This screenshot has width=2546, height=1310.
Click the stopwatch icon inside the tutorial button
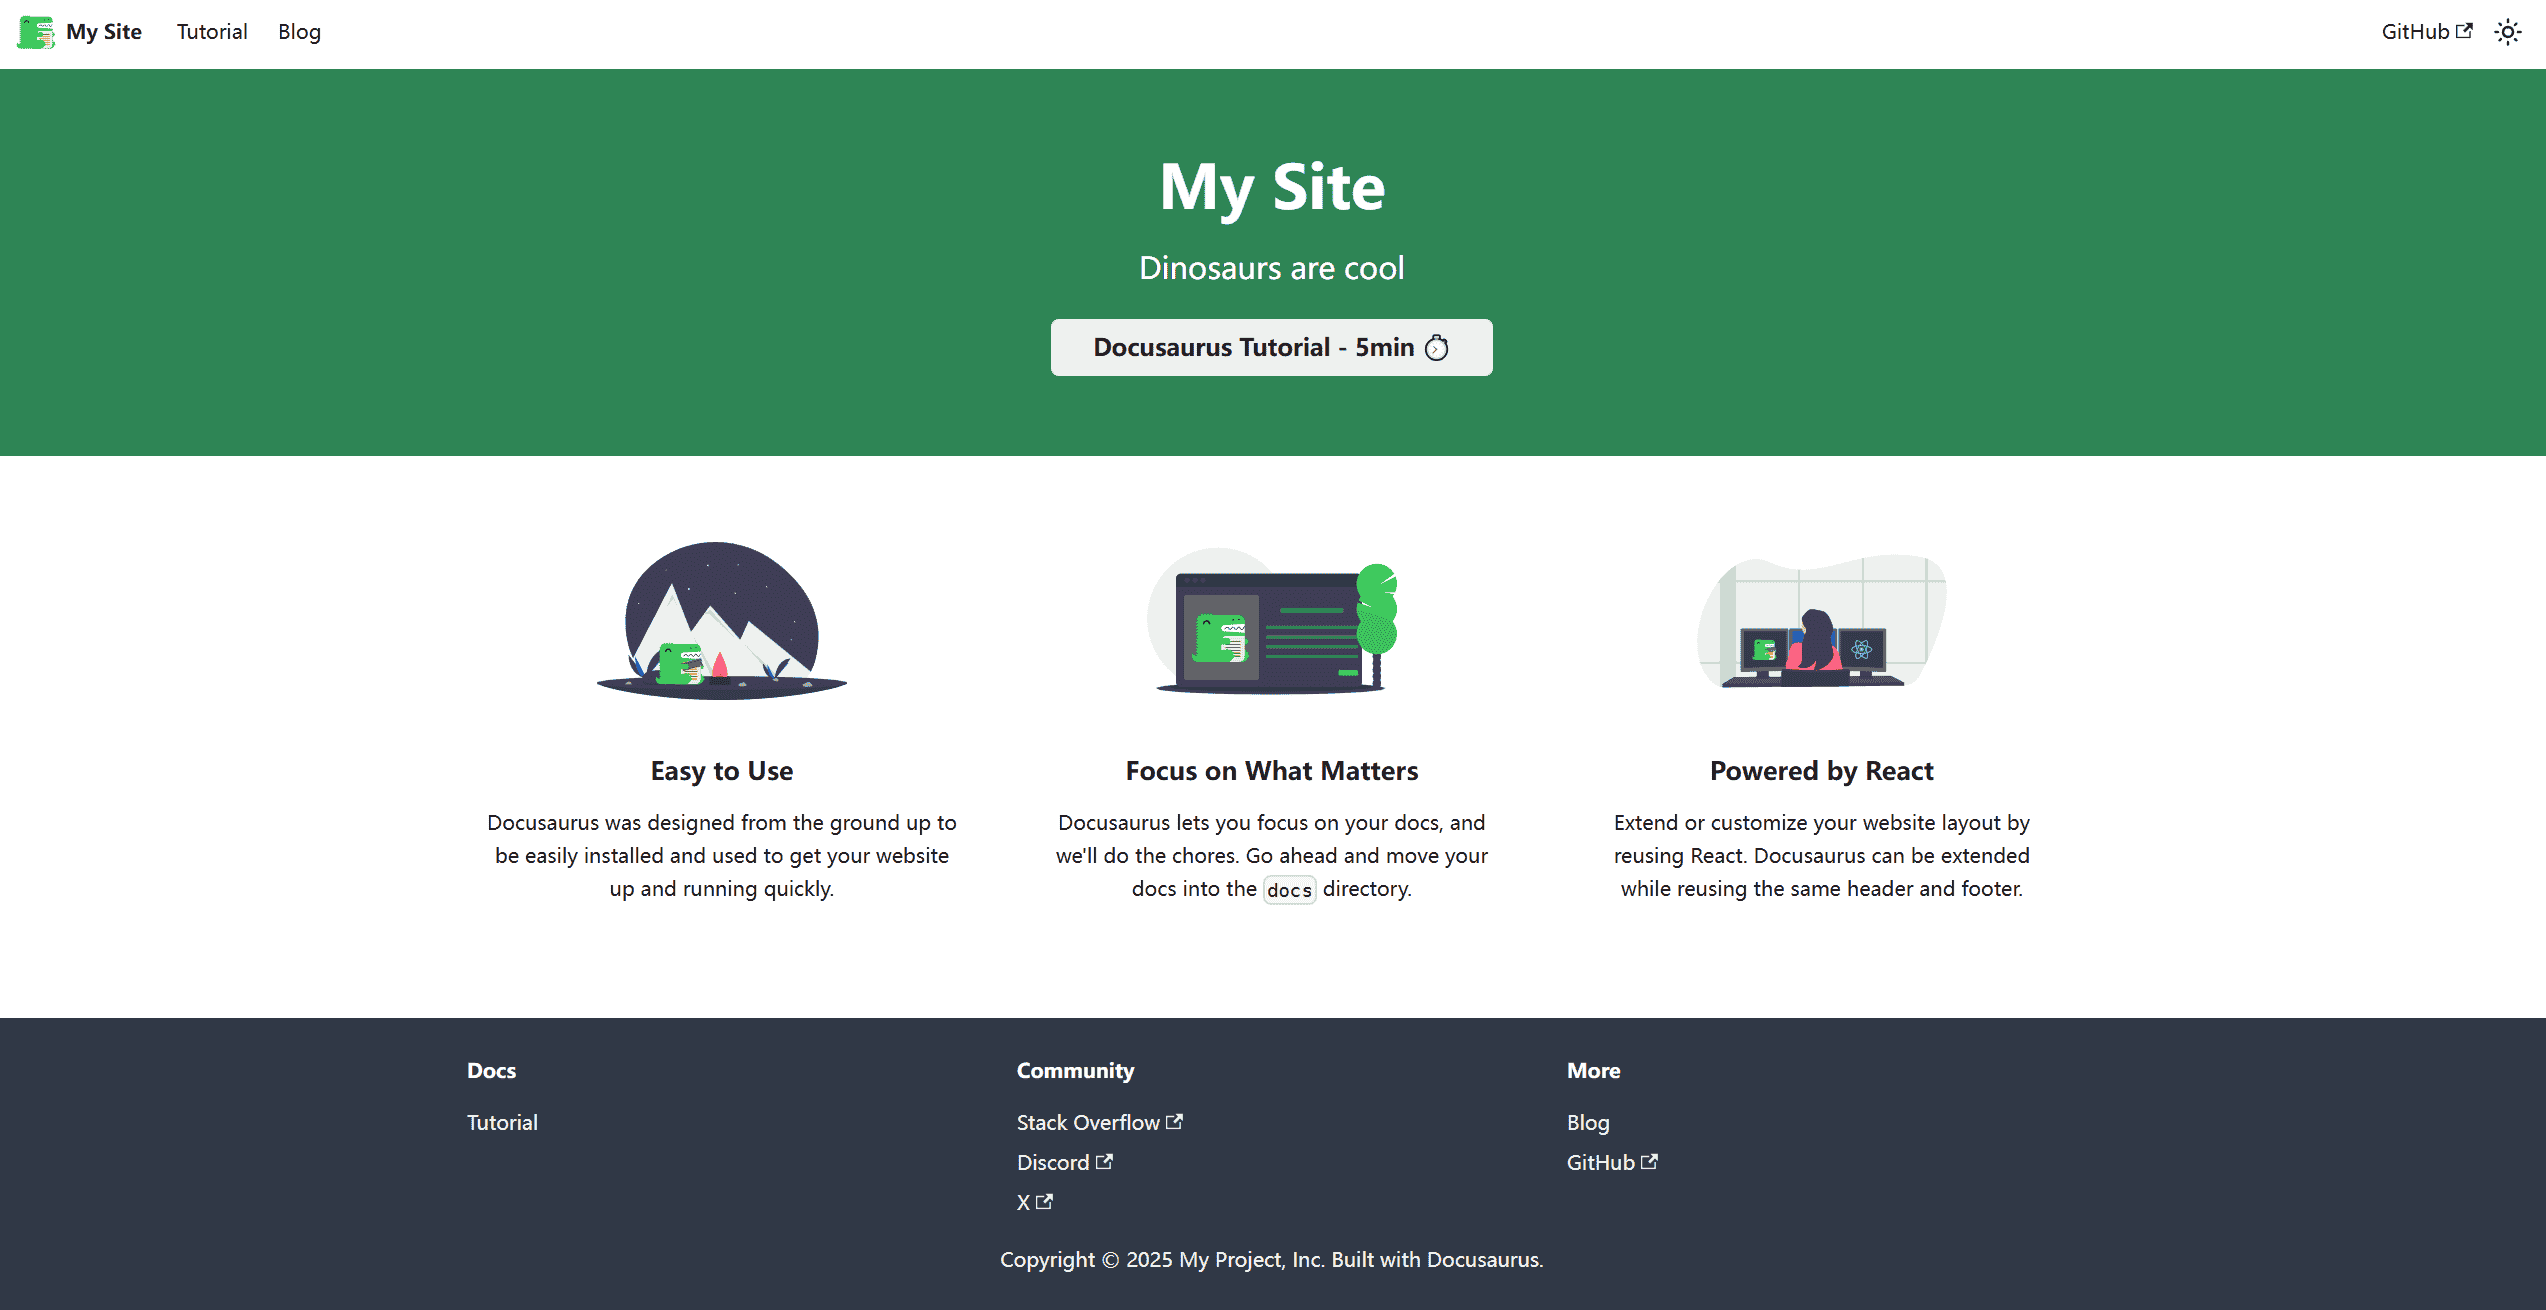[x=1438, y=347]
